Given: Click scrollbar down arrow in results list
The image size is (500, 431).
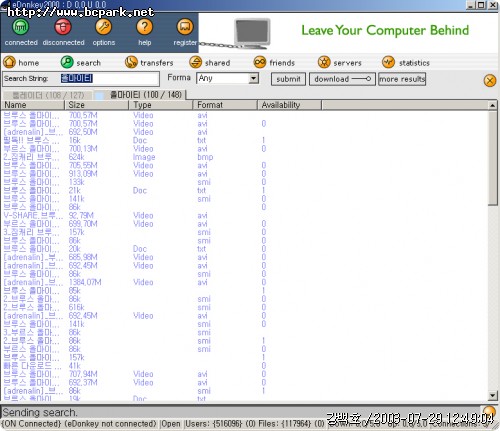Looking at the screenshot, I should pyautogui.click(x=493, y=396).
